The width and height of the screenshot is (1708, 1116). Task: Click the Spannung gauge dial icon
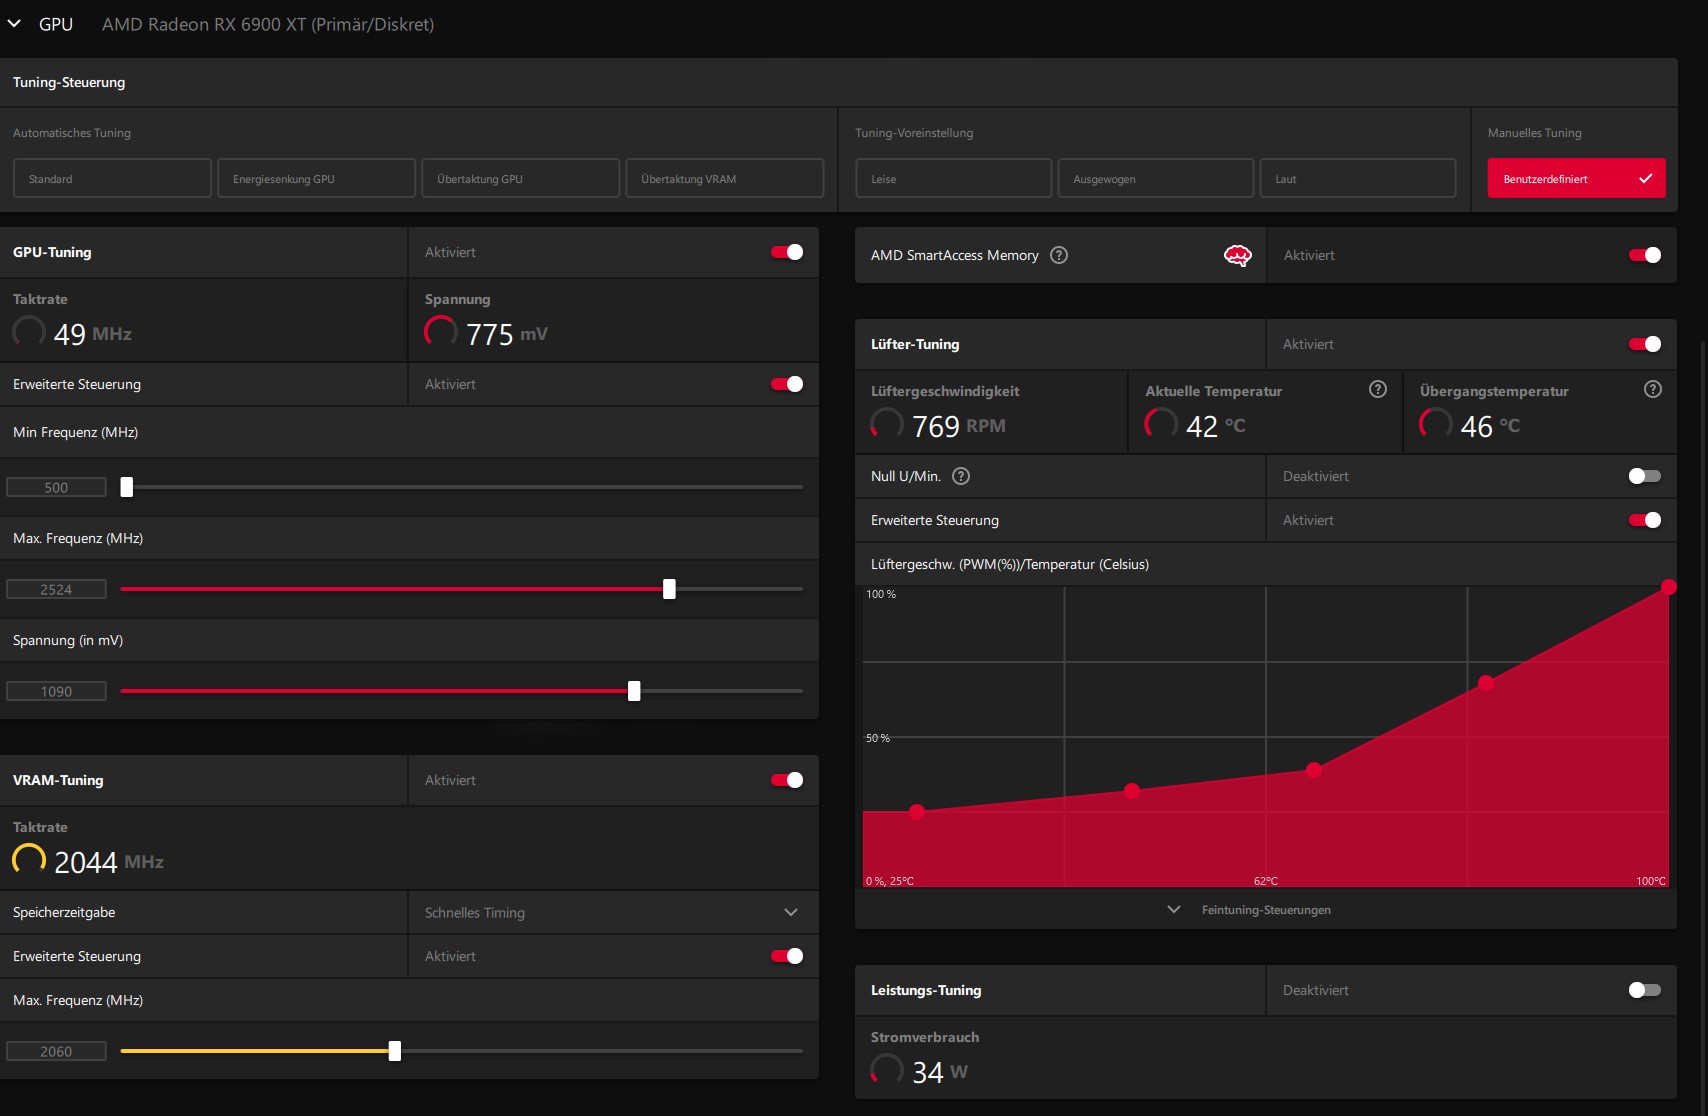[x=441, y=331]
